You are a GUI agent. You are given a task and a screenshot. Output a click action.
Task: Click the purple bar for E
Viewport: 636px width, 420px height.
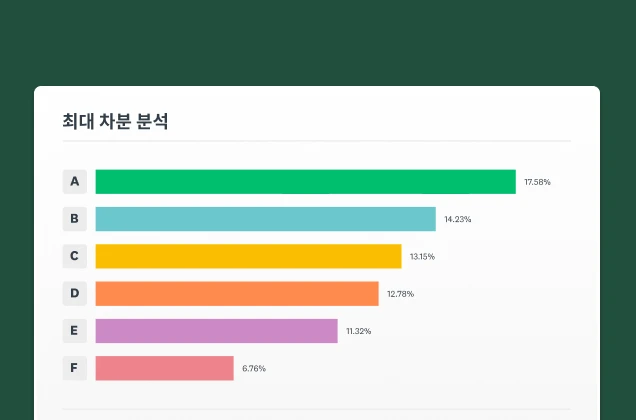(x=216, y=331)
